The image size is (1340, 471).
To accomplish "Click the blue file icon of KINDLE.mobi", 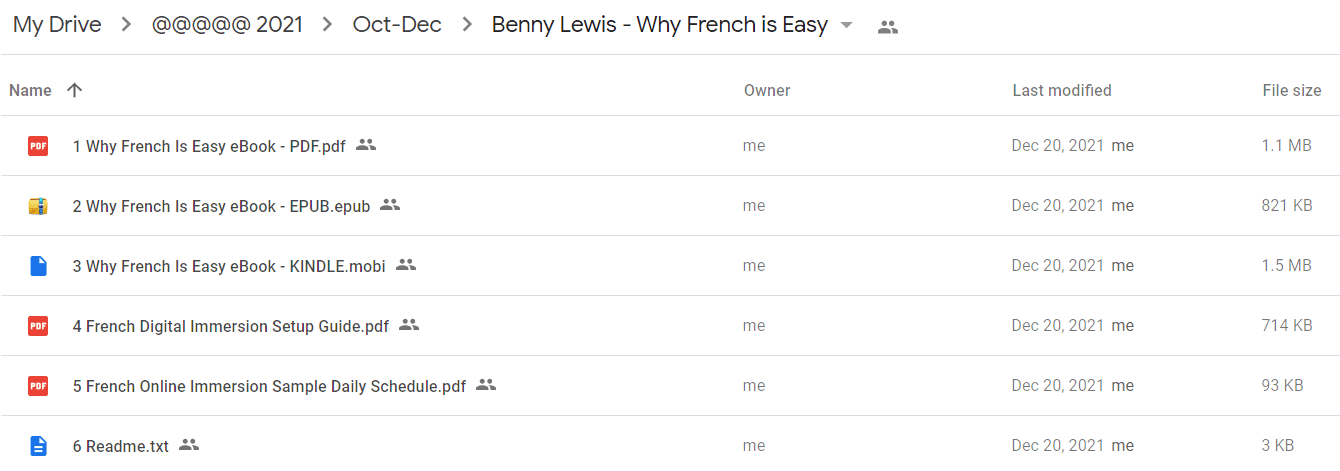I will click(x=38, y=266).
